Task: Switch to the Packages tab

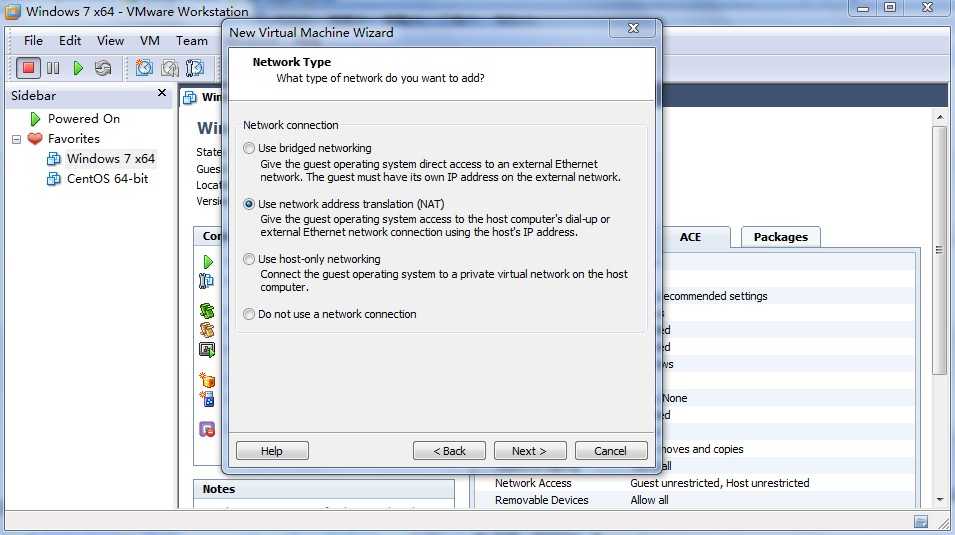Action: (x=781, y=237)
